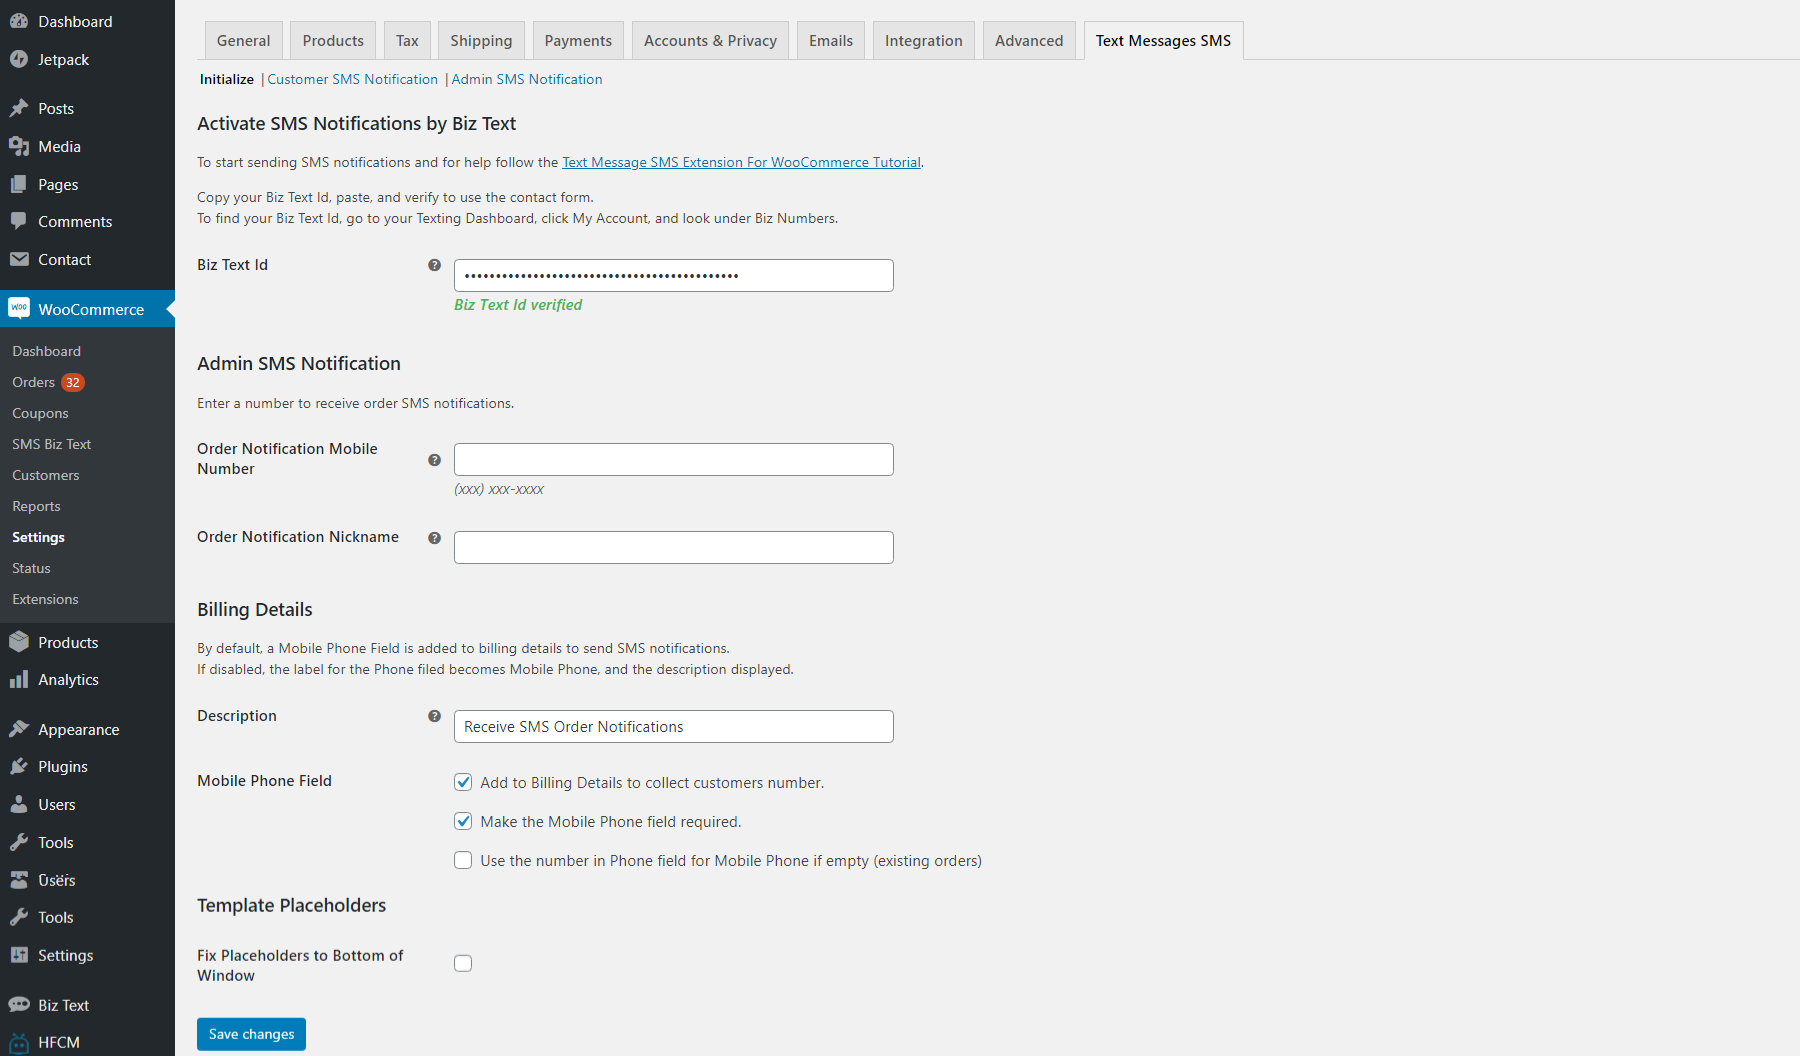Click the Pages icon in sidebar
1800x1056 pixels.
coord(19,184)
